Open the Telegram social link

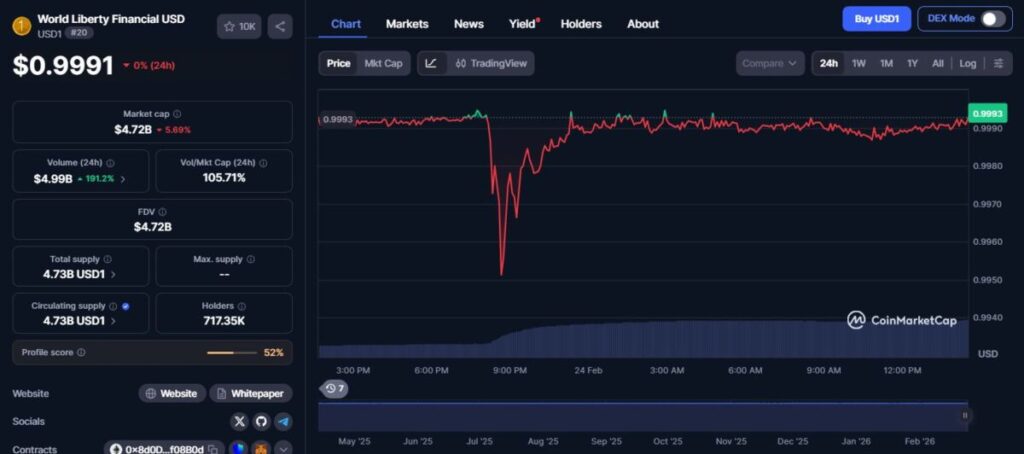point(283,421)
